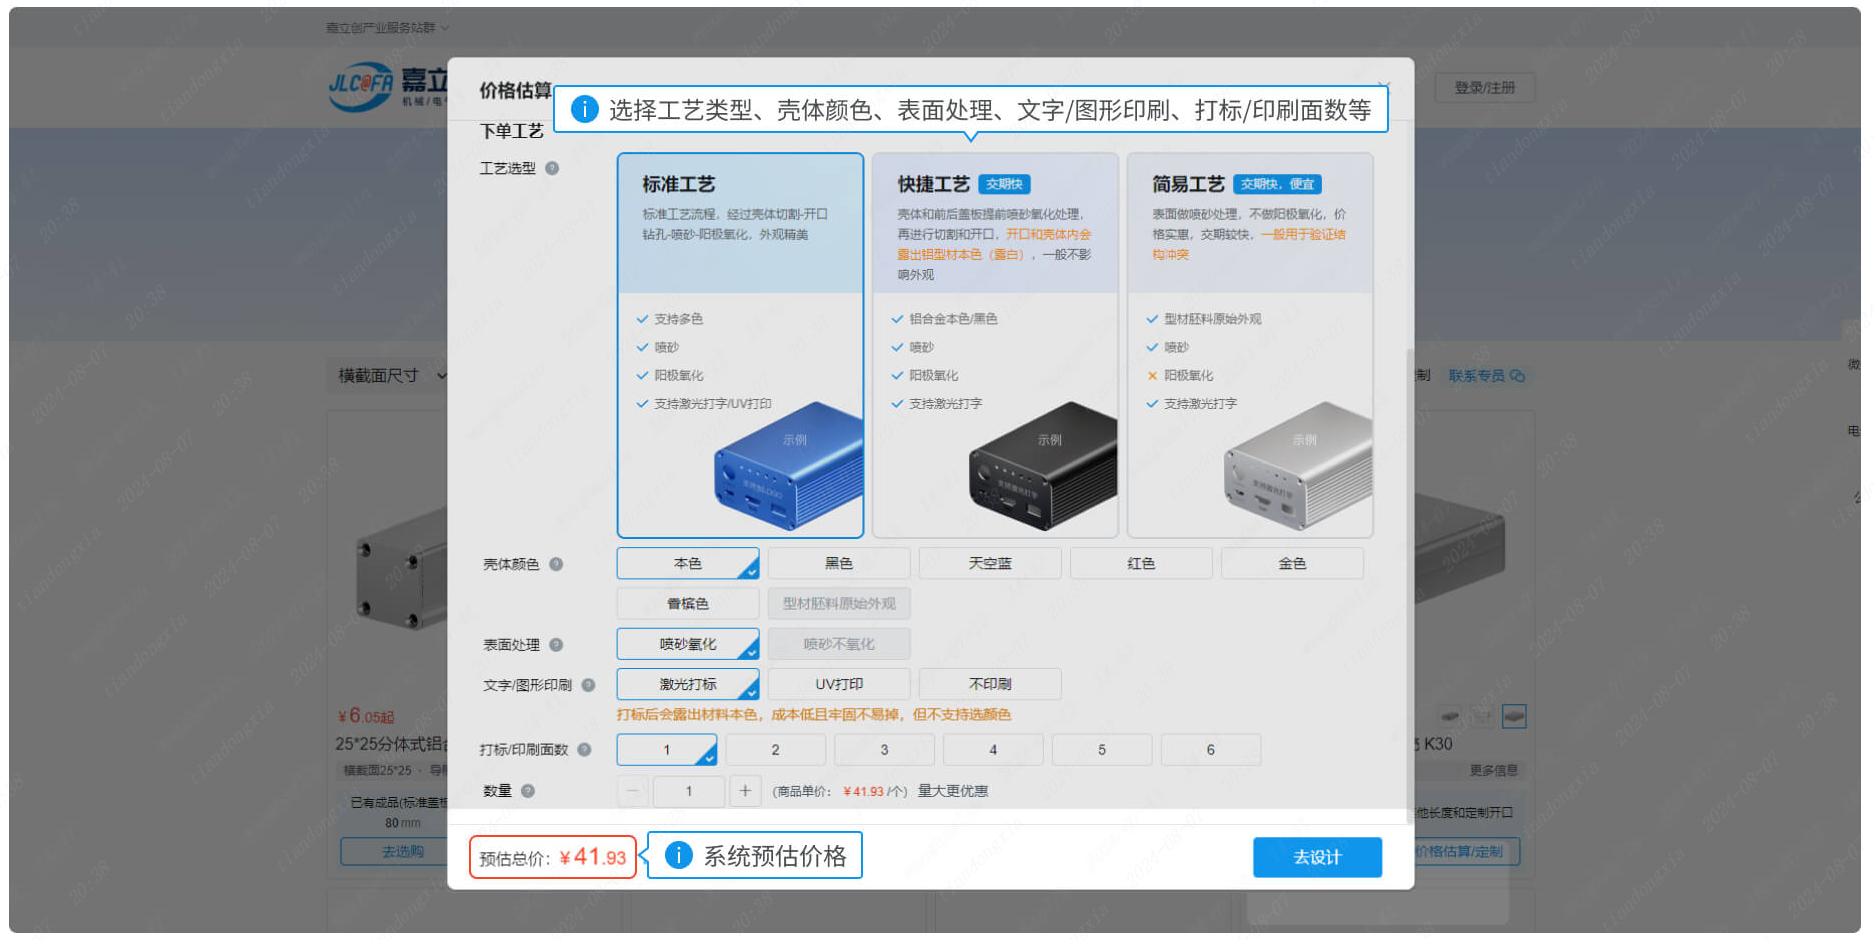Click the 联系专员 link
This screenshot has height=940, width=1874.
click(x=1476, y=376)
